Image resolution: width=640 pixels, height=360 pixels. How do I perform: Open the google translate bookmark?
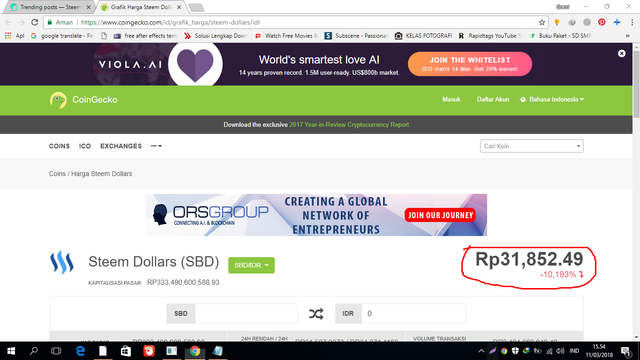(x=62, y=36)
